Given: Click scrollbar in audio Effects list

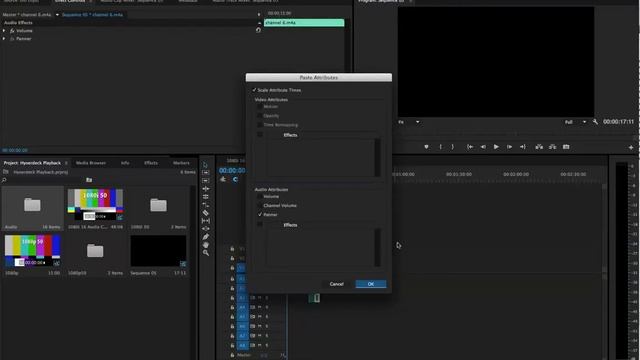Looking at the screenshot, I should click(x=377, y=247).
